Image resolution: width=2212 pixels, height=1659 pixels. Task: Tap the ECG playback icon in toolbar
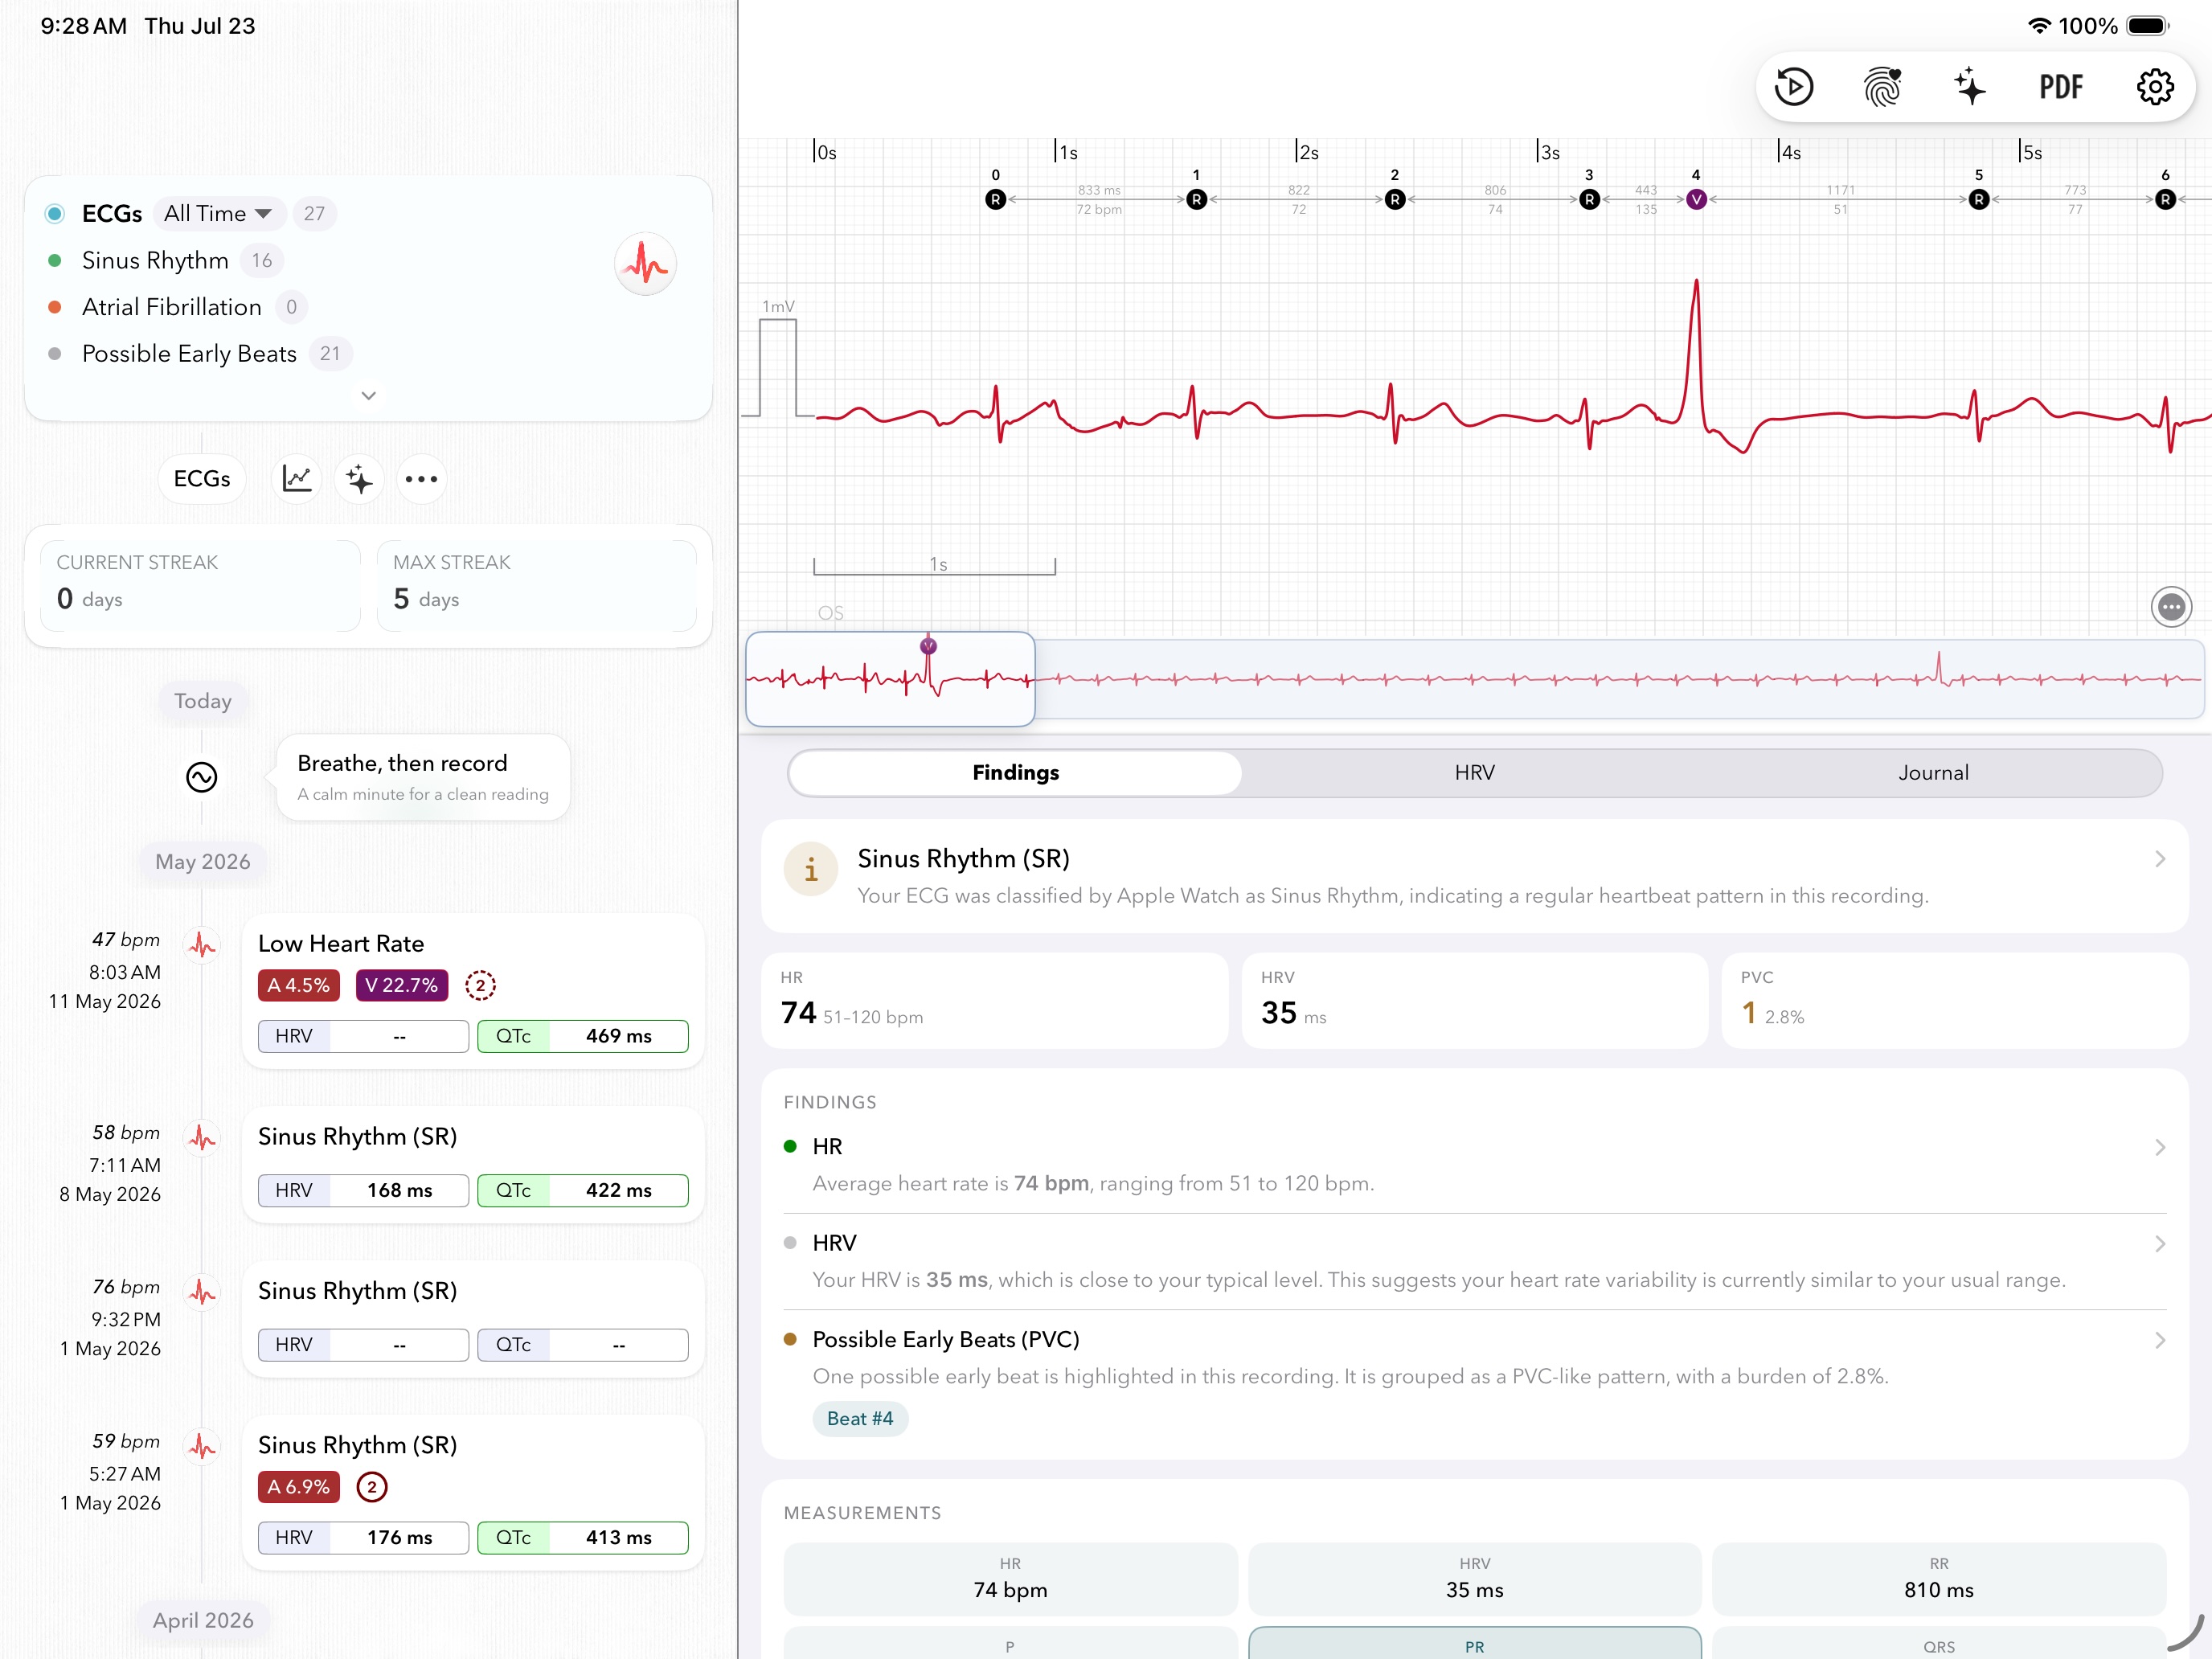pos(1794,87)
